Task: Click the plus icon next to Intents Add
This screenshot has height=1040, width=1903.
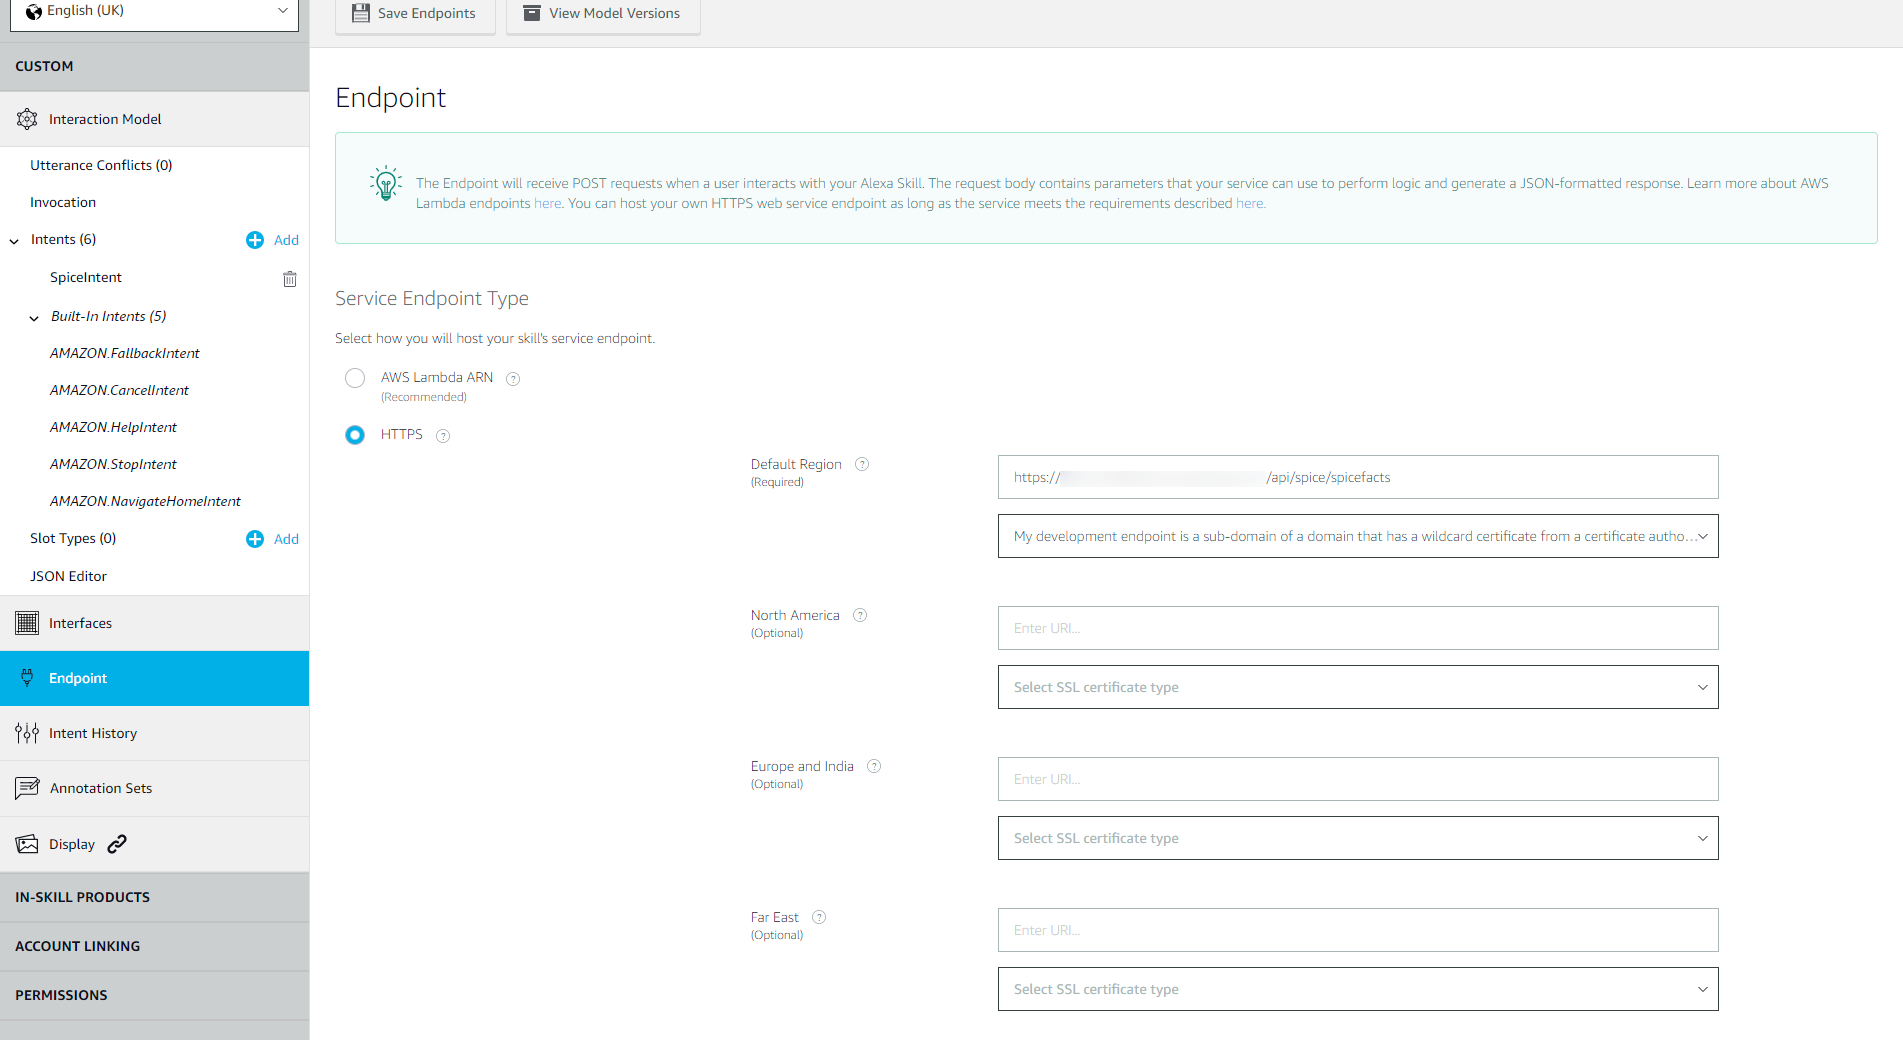Action: click(x=255, y=240)
